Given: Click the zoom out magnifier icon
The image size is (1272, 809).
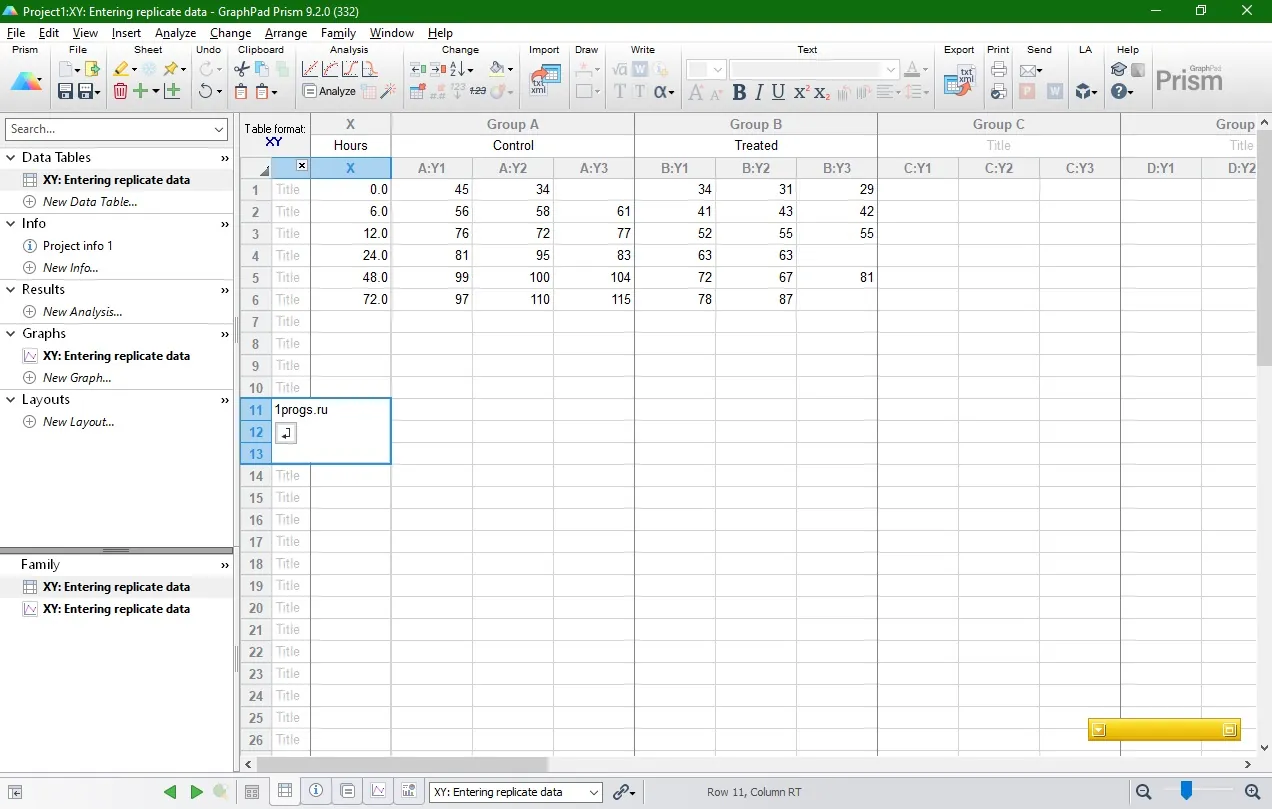Looking at the screenshot, I should pyautogui.click(x=1145, y=792).
